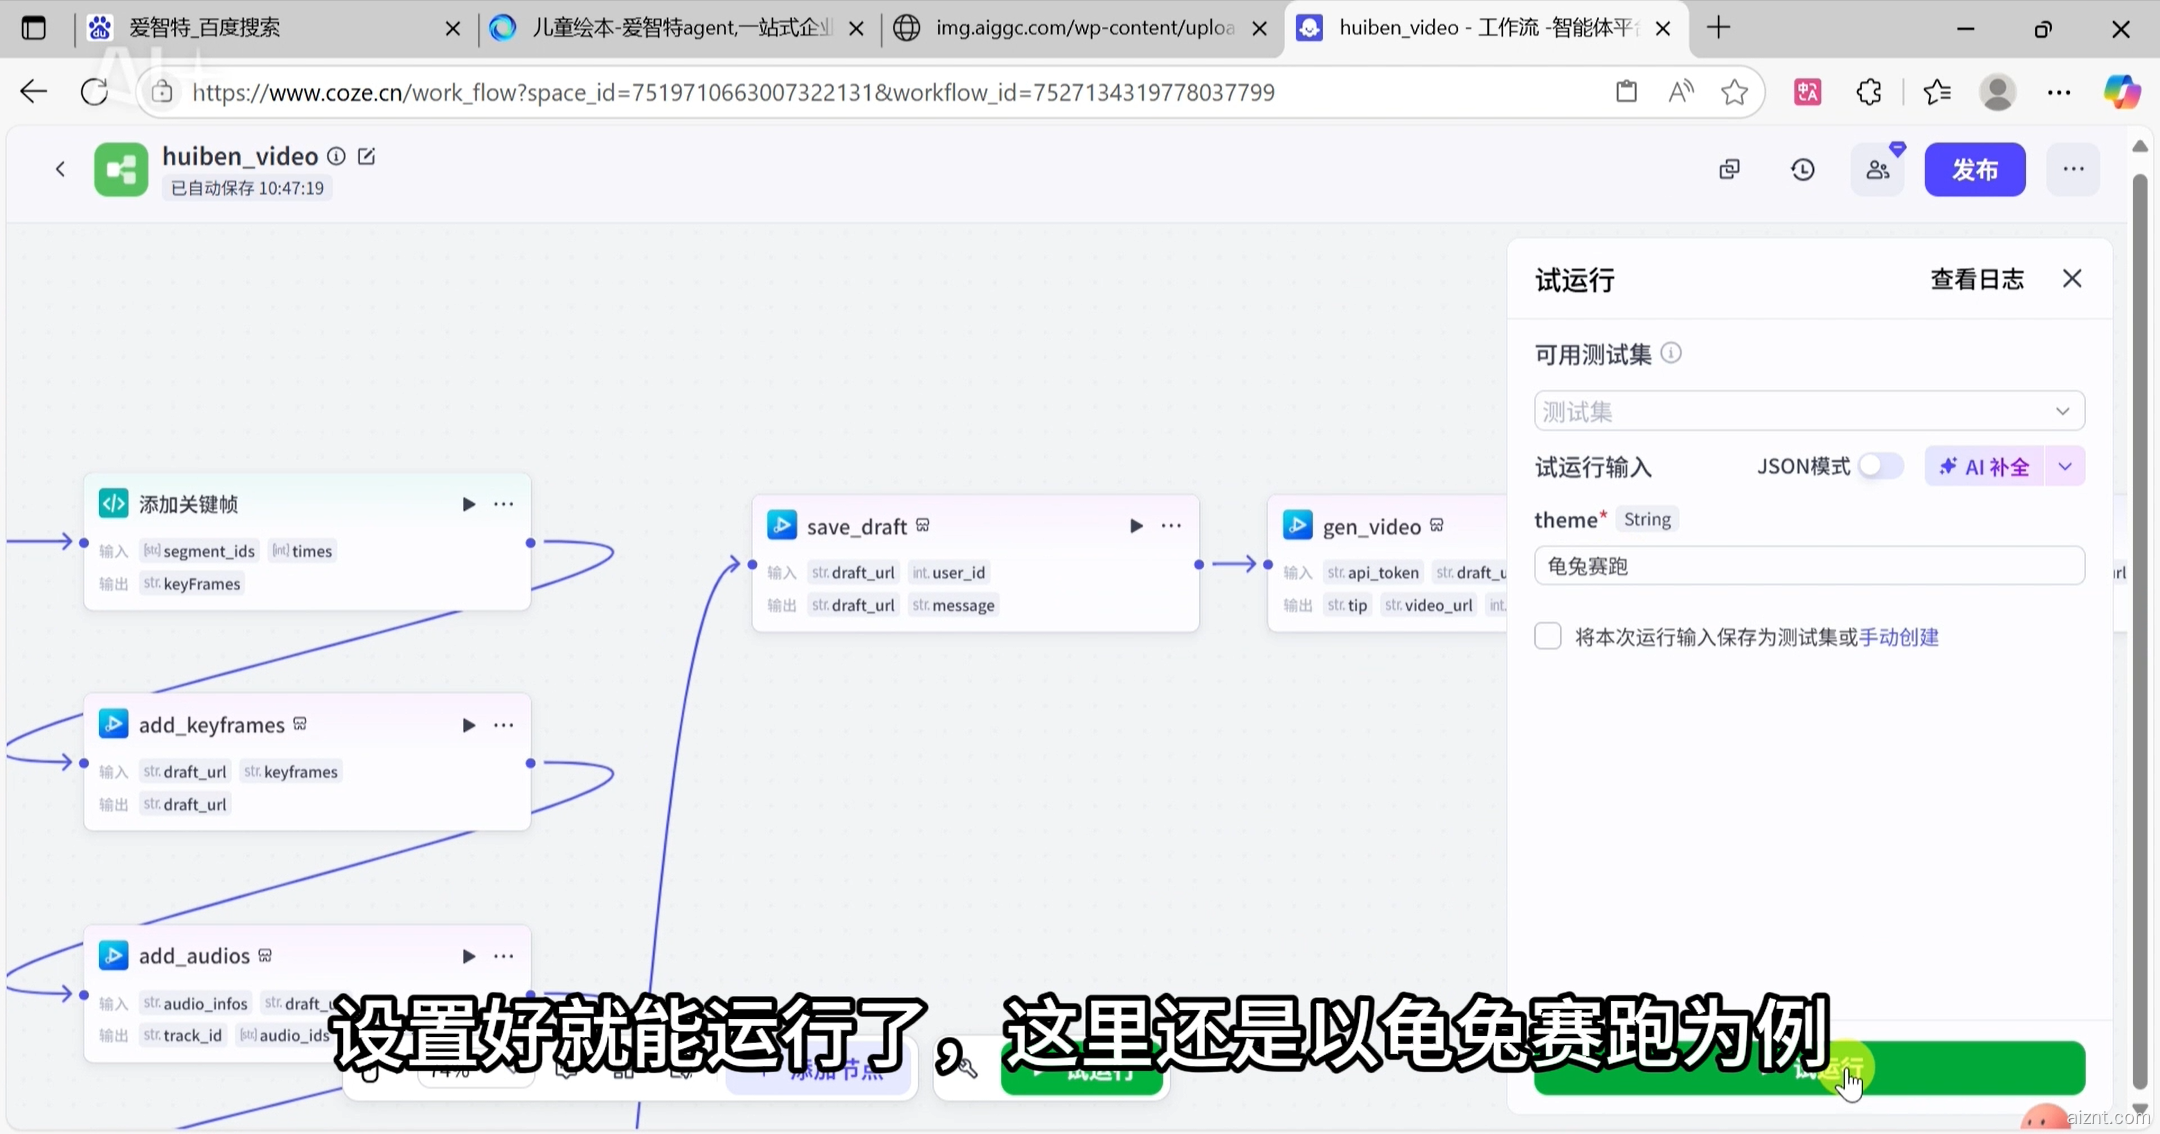
Task: Toggle JSON模式 switch
Action: point(1880,466)
